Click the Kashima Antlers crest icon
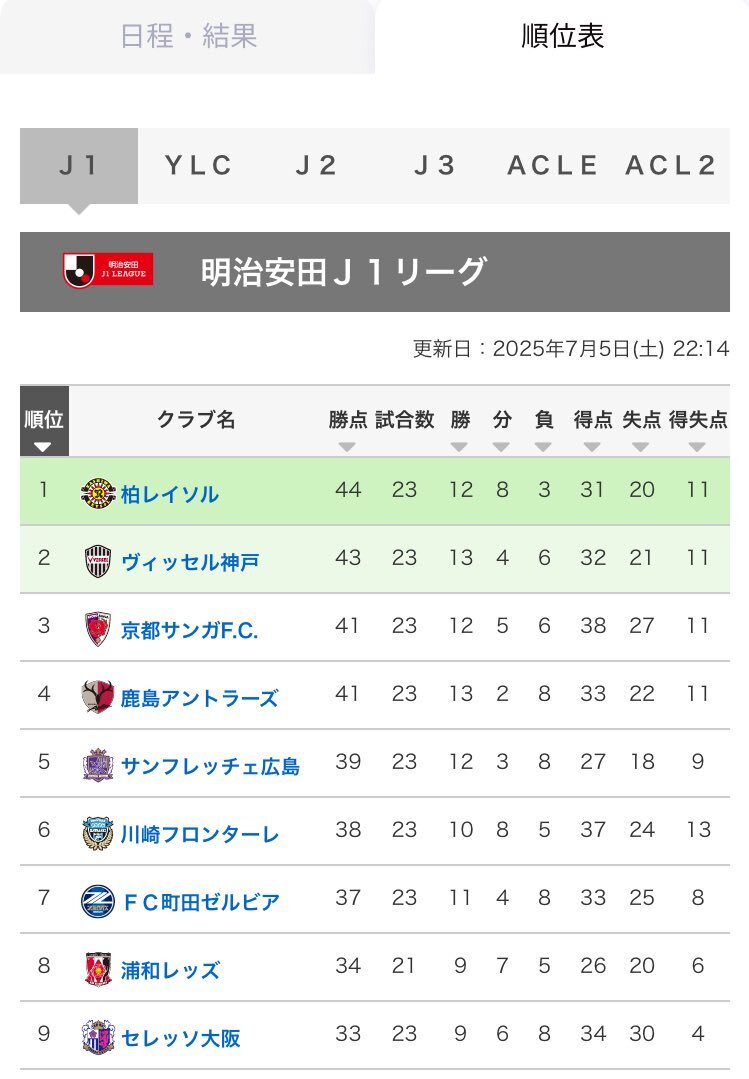Viewport: 749px width, 1079px height. [98, 696]
